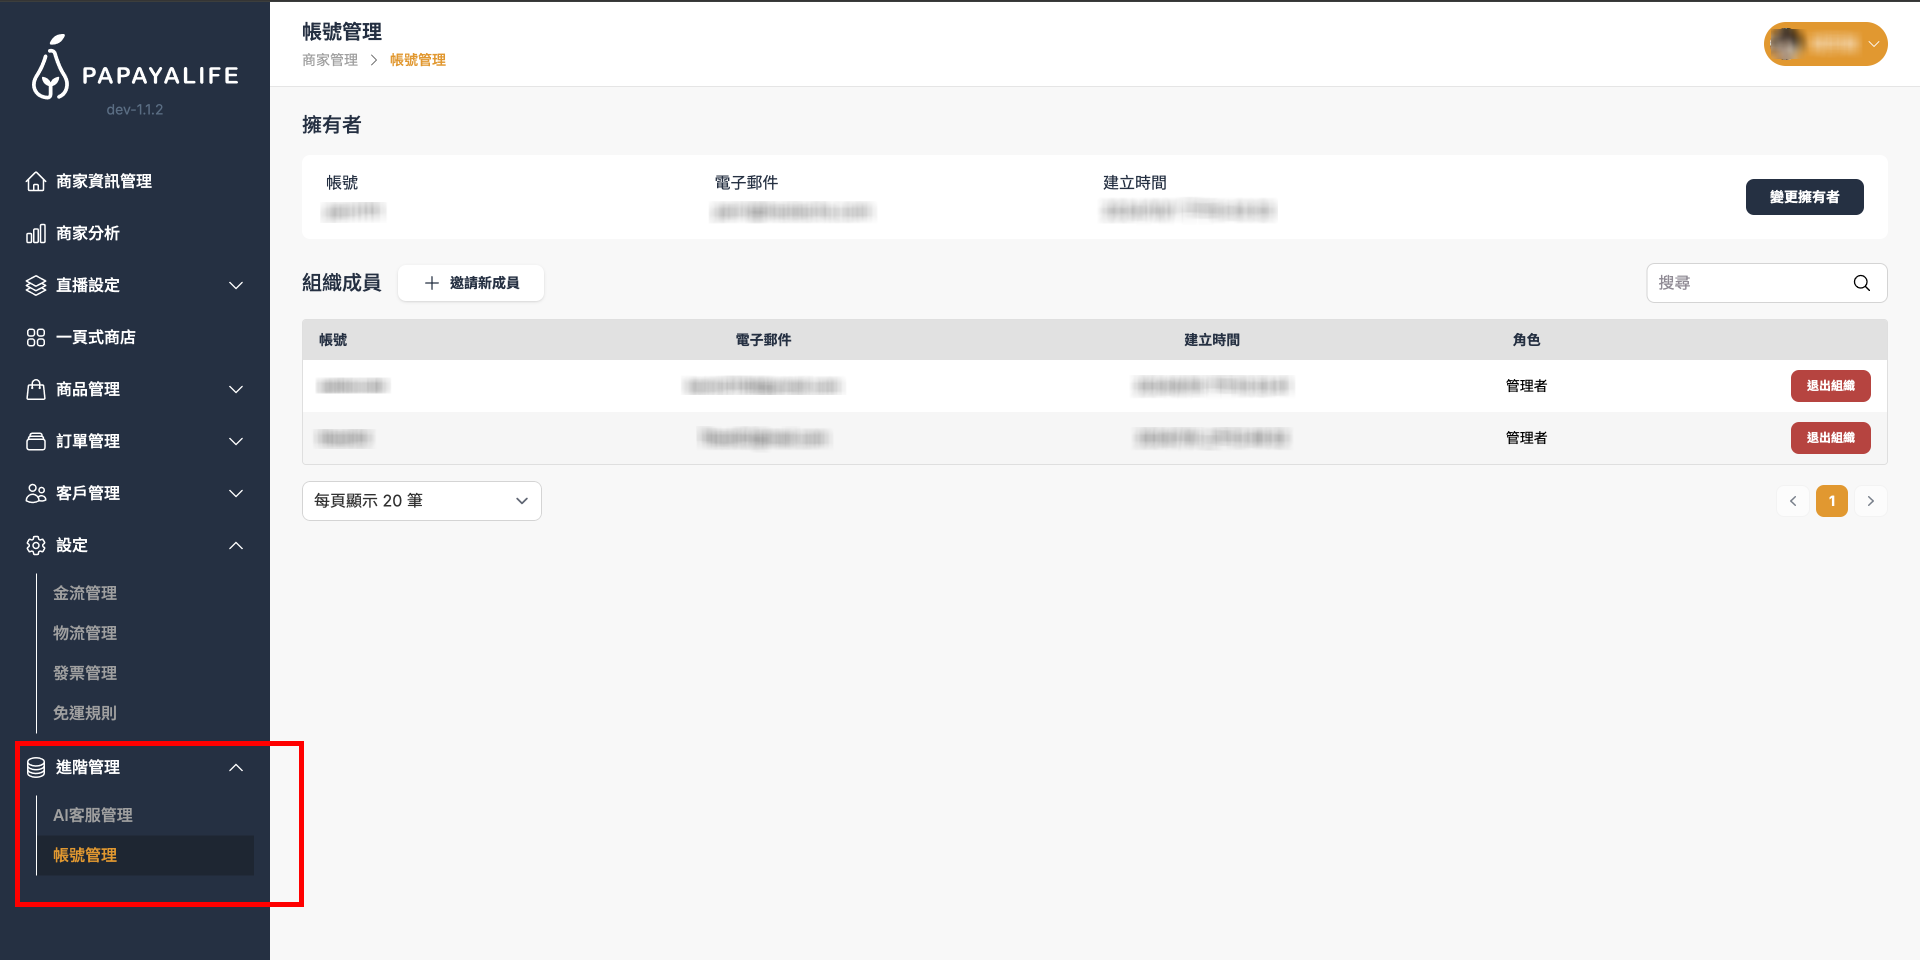This screenshot has height=960, width=1920.
Task: Go to previous page arrow
Action: 1793,501
